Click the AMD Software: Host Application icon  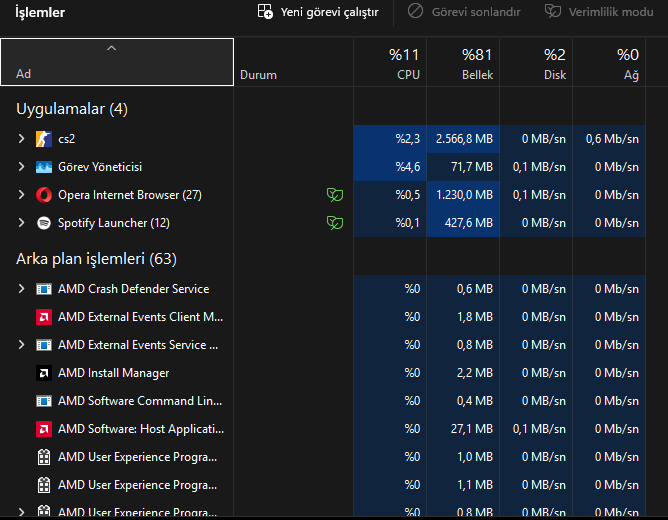click(44, 429)
